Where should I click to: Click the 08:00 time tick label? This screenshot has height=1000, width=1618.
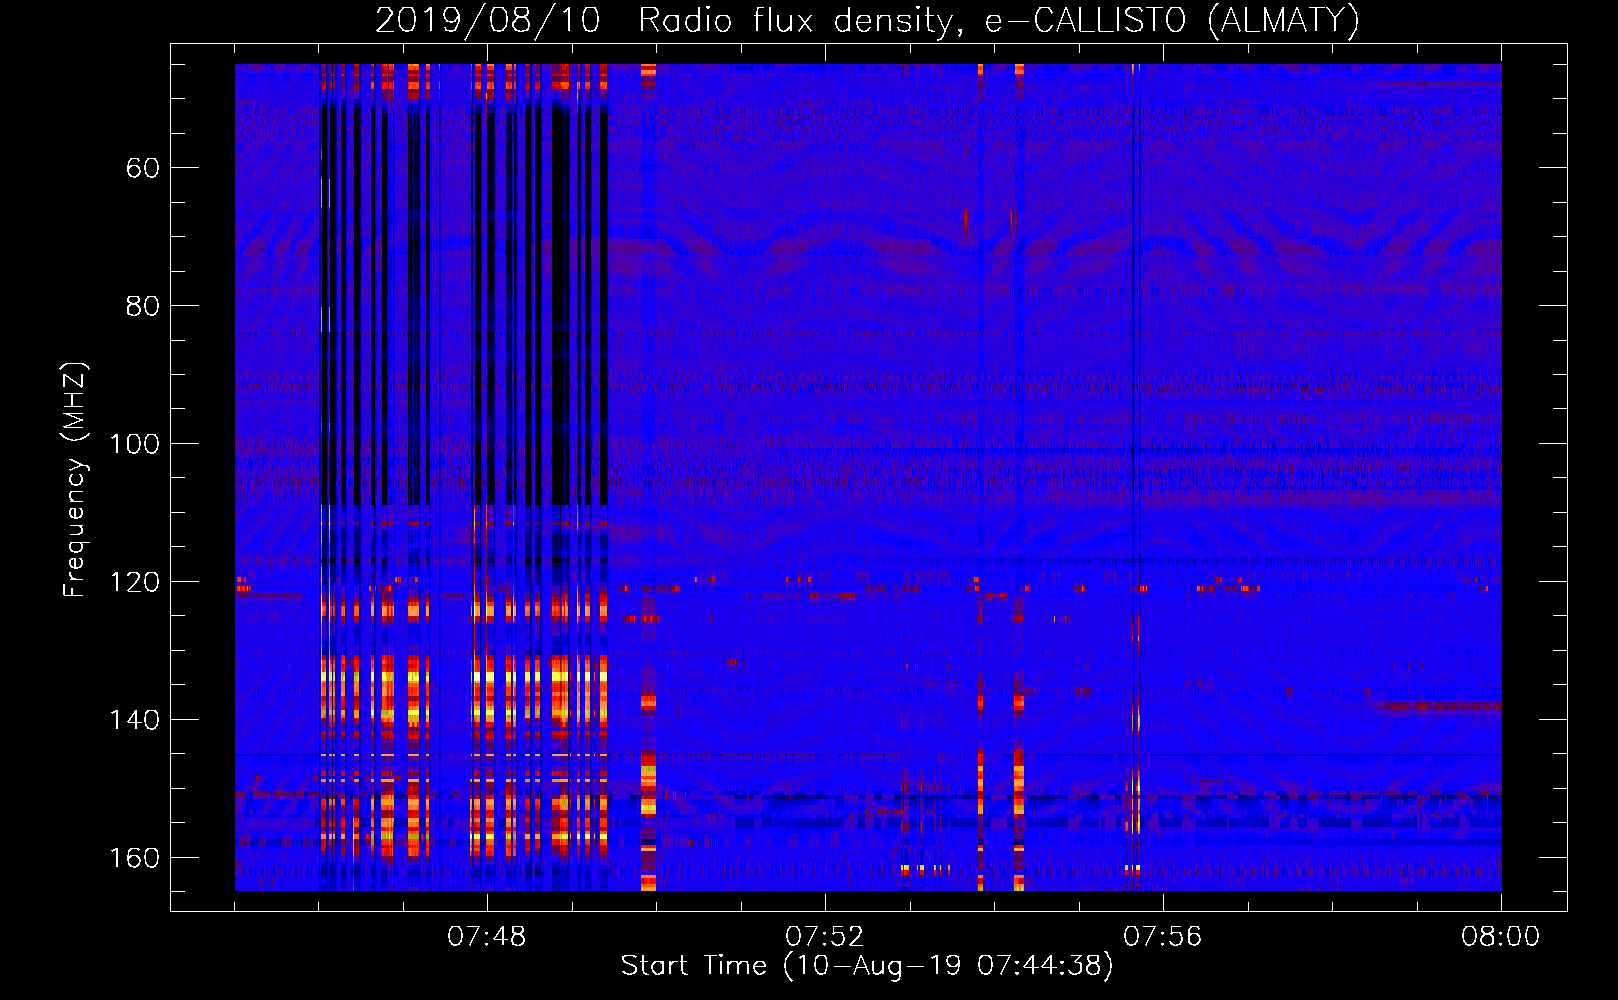[1500, 937]
